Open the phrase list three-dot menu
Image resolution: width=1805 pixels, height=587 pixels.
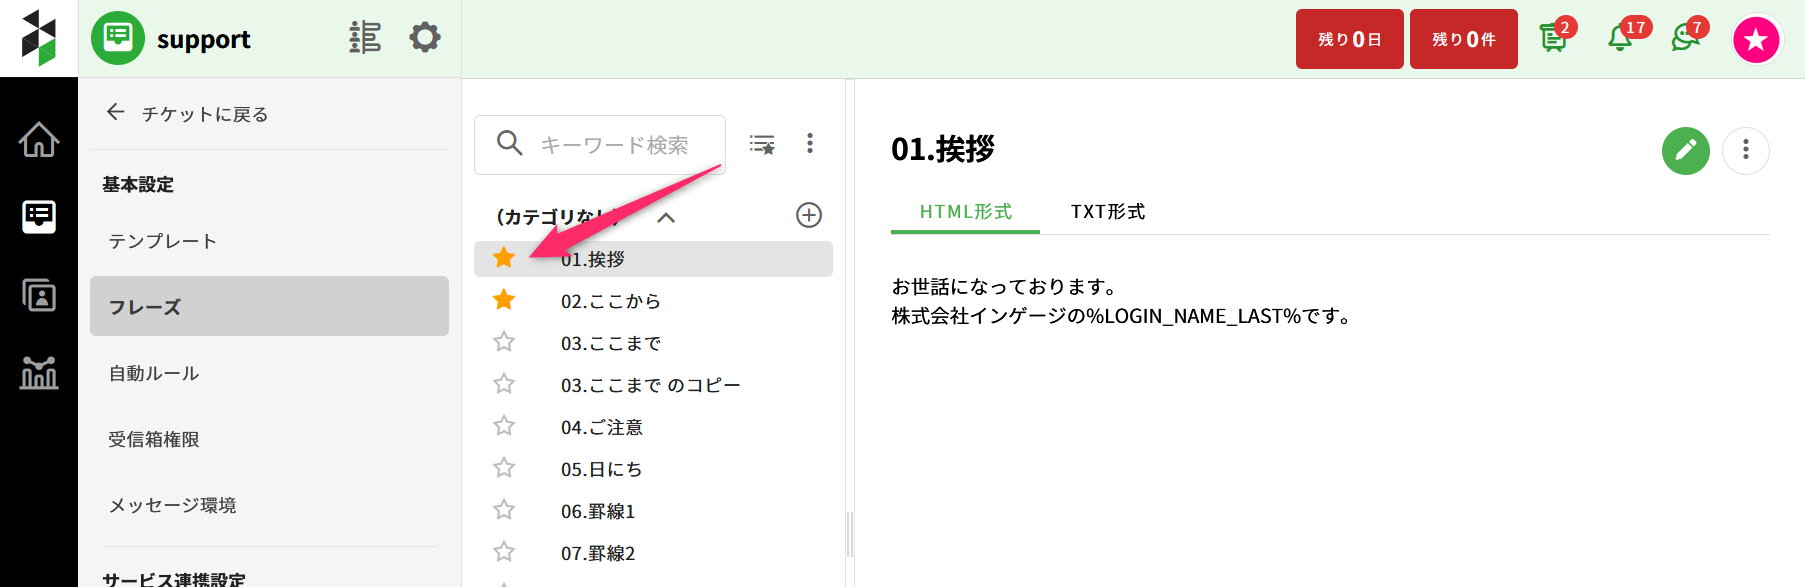click(x=810, y=144)
